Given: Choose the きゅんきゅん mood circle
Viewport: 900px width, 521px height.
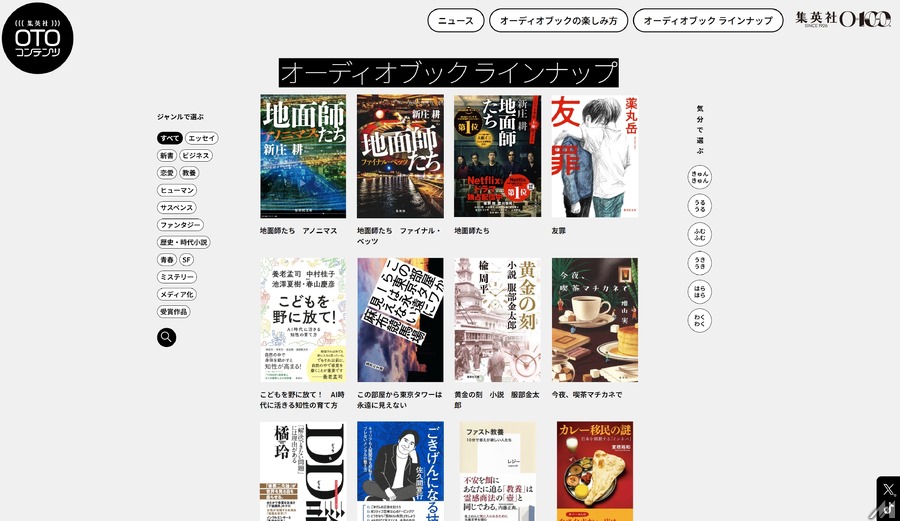Looking at the screenshot, I should click(700, 177).
